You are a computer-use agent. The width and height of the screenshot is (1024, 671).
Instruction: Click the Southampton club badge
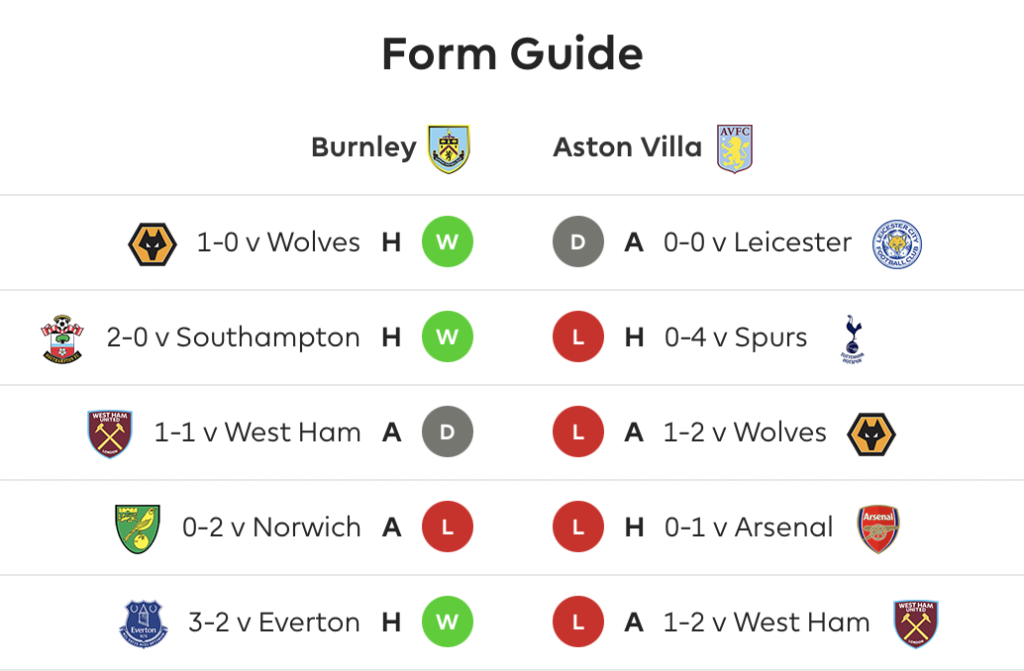click(62, 338)
